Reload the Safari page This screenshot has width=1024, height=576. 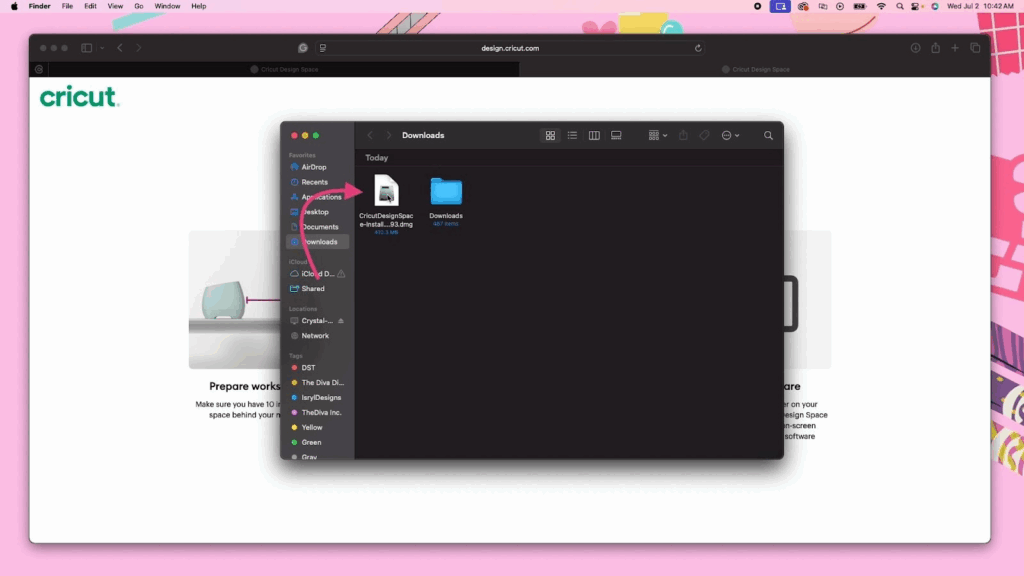click(698, 48)
